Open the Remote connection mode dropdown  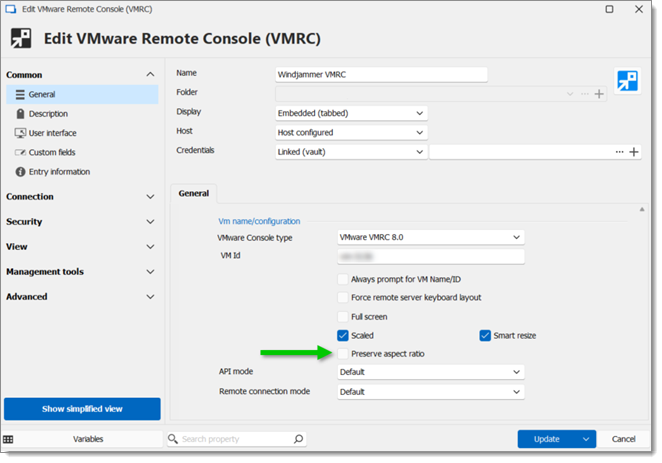pyautogui.click(x=431, y=392)
